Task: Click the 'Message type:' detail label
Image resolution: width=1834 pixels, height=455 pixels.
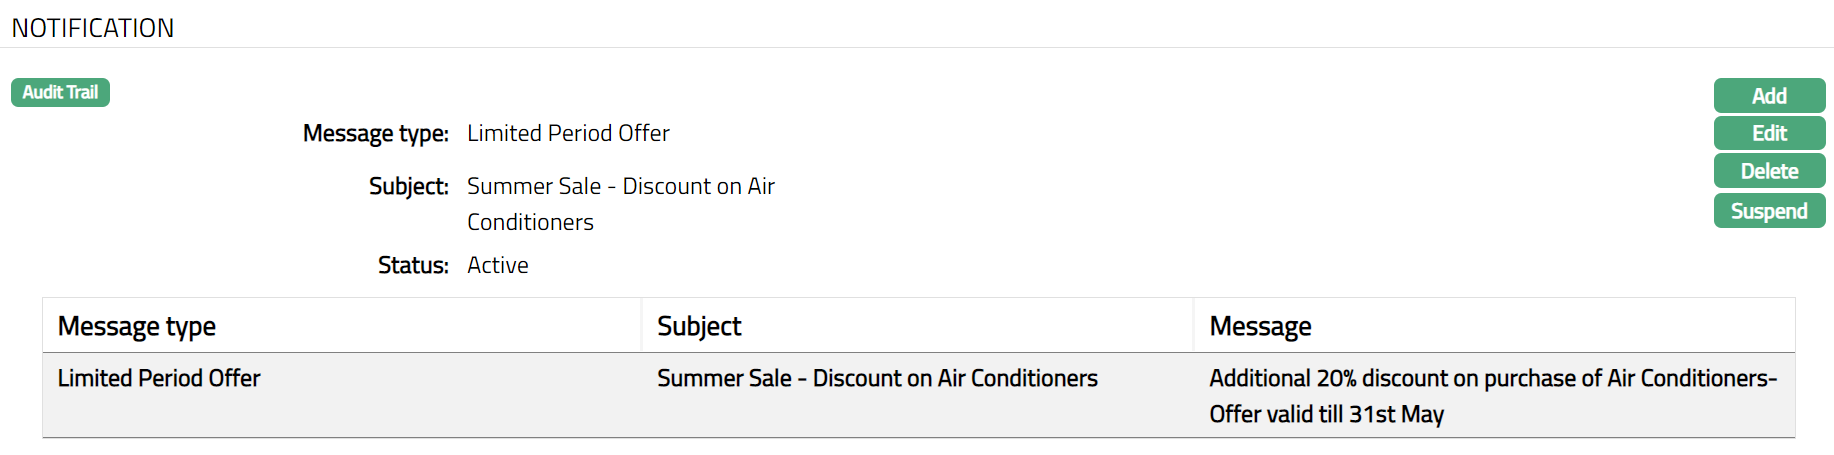Action: (375, 134)
